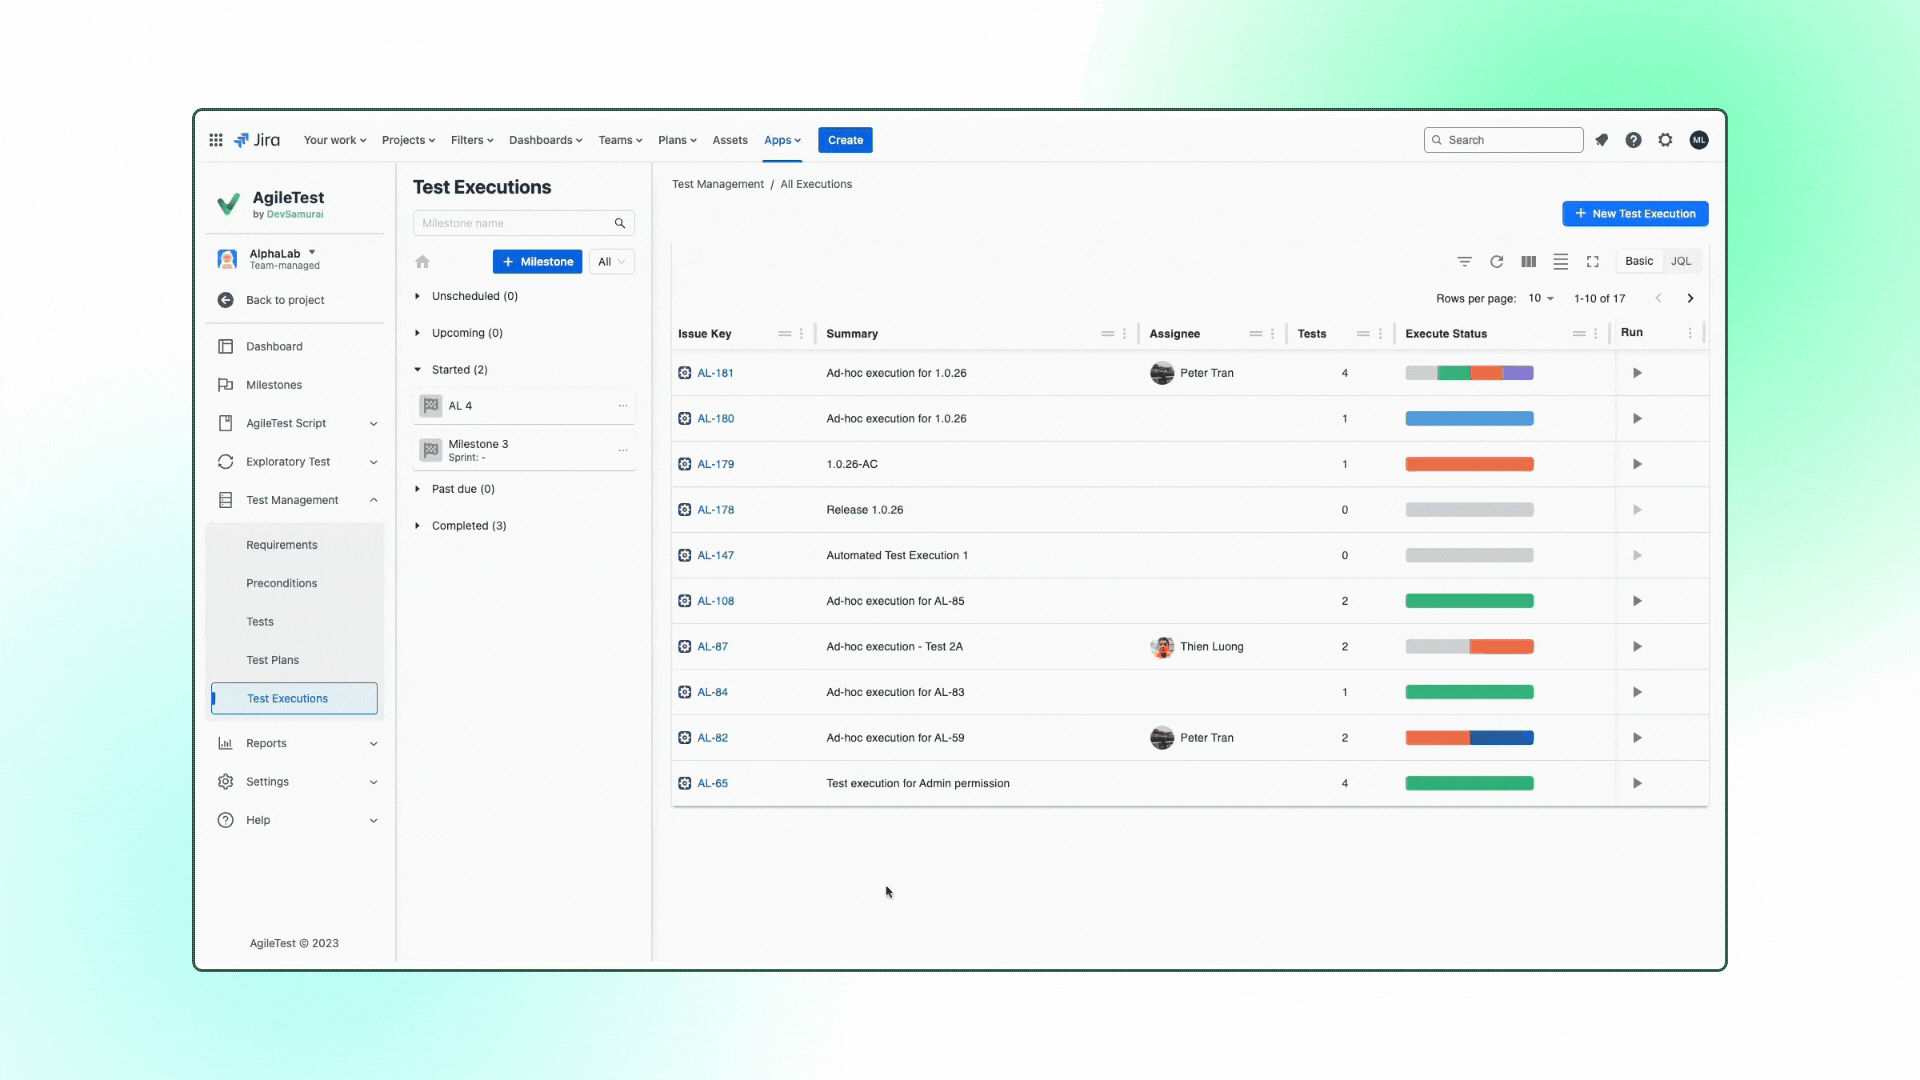Image resolution: width=1920 pixels, height=1080 pixels.
Task: Click the green Execute Status bar for AL-108
Action: (x=1469, y=601)
